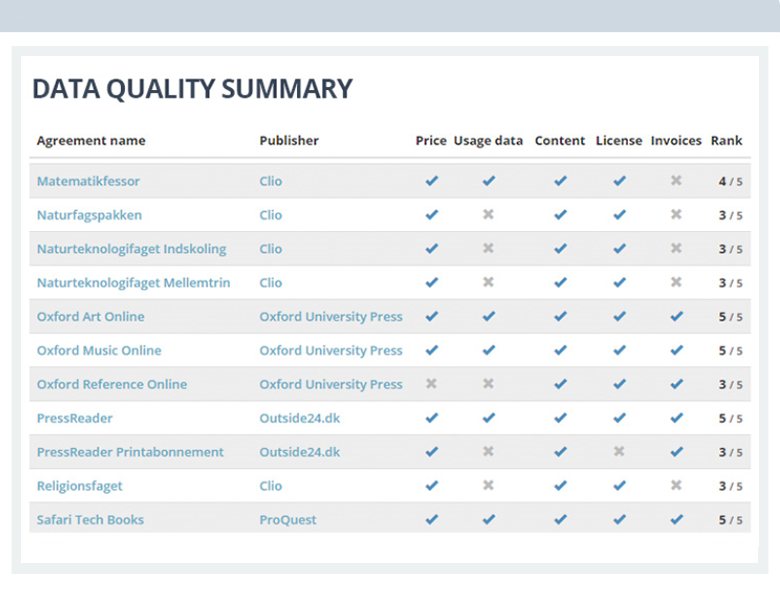Click the Data Quality Summary heading
The image size is (780, 598).
[193, 89]
